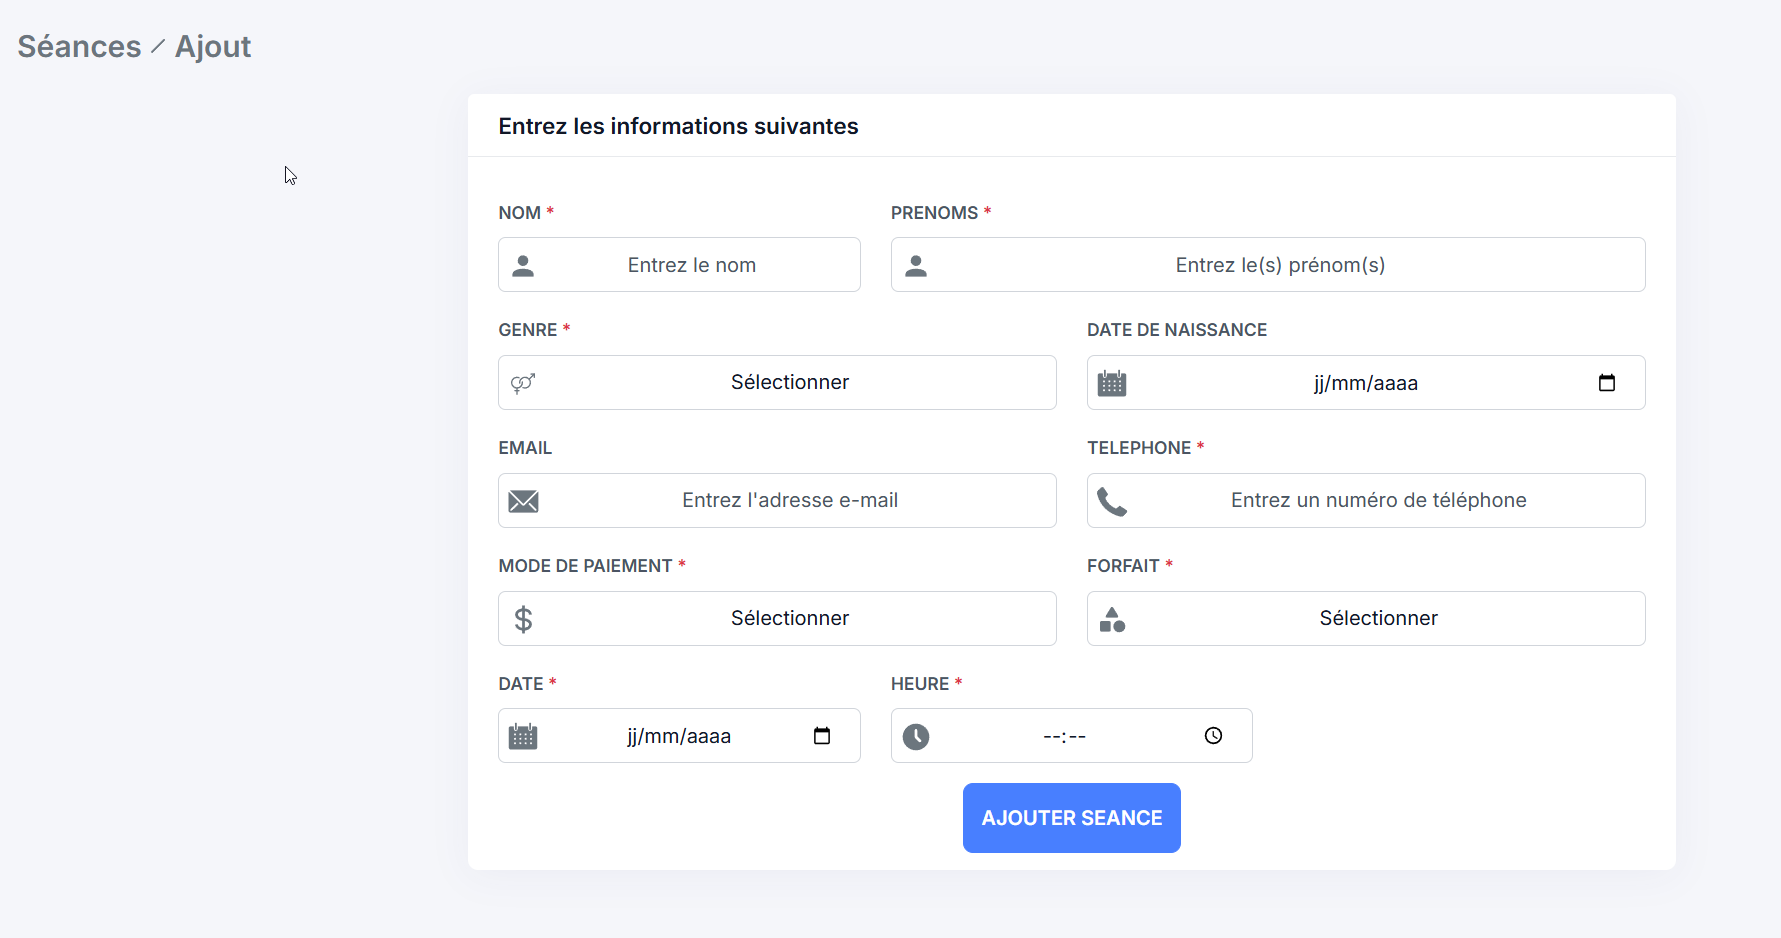Click the Ajout breadcrumb text
Viewport: 1781px width, 938px height.
coord(213,47)
